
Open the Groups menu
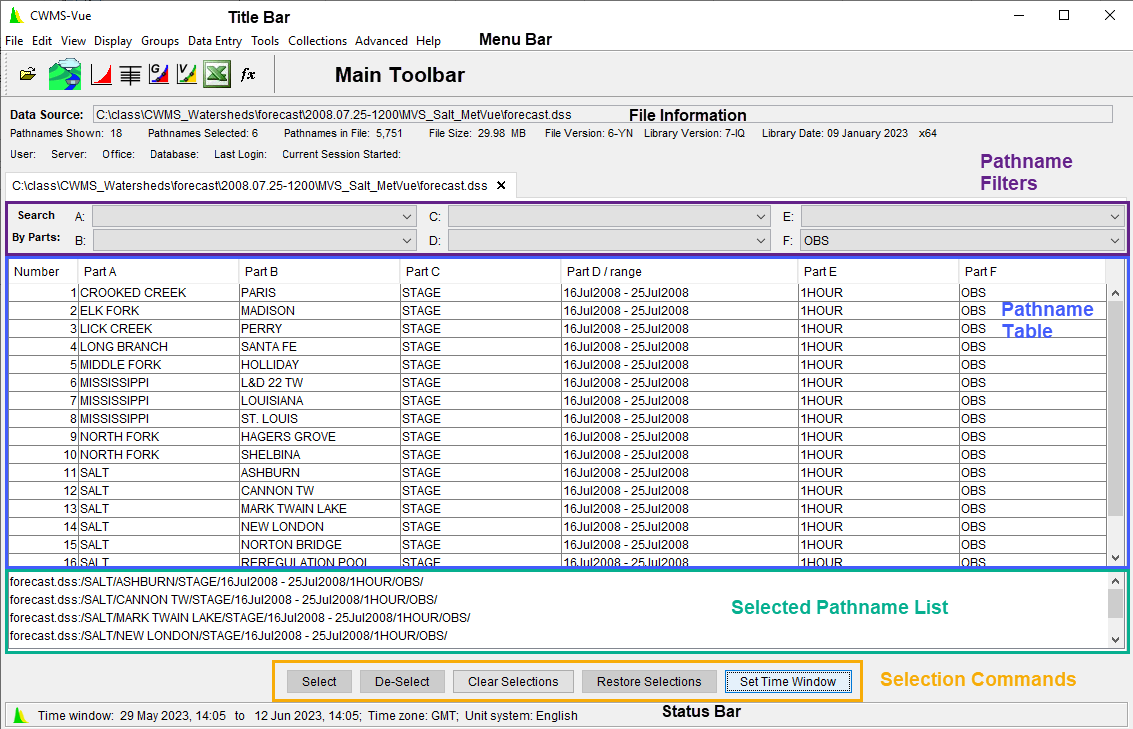[x=160, y=41]
